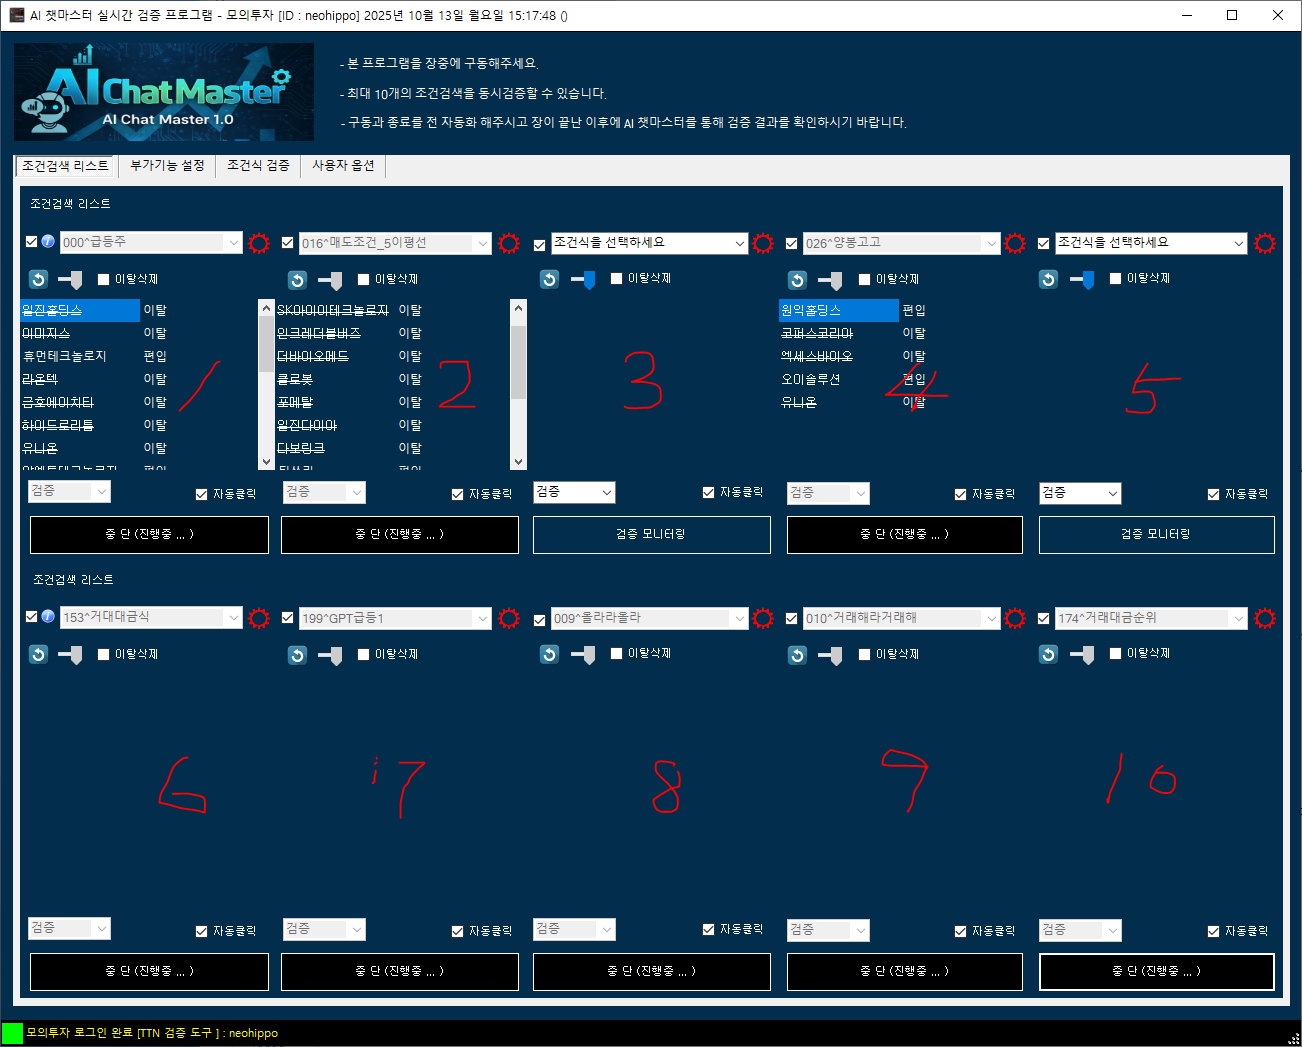
Task: Click the red gear beside 026^양봉고고 dropdown
Action: [x=1015, y=243]
